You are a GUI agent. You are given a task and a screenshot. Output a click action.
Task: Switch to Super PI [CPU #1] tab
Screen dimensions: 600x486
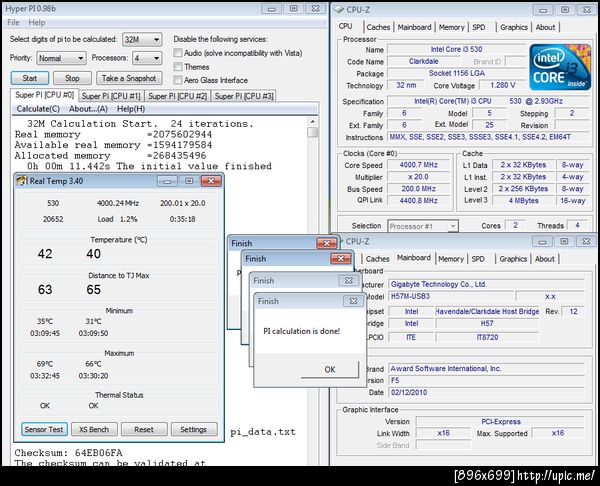click(111, 96)
